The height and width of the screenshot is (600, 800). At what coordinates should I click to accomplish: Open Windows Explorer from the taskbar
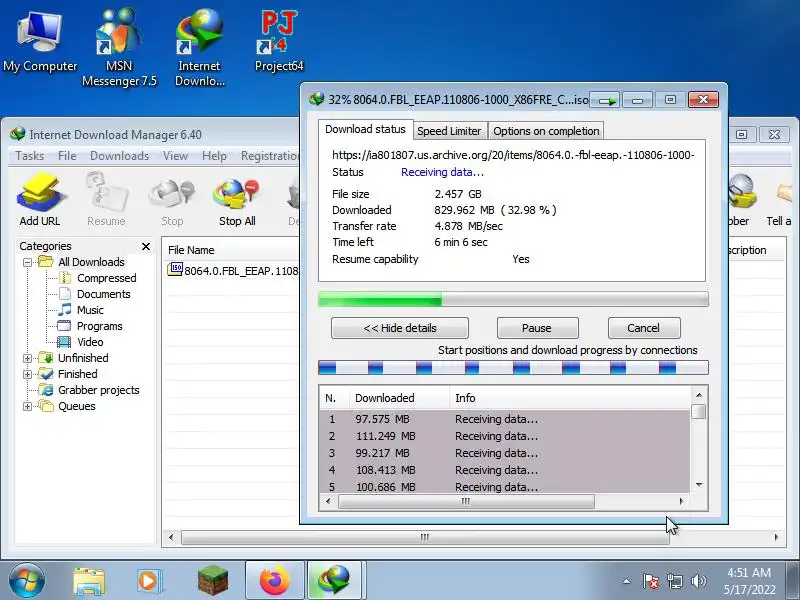click(x=89, y=581)
